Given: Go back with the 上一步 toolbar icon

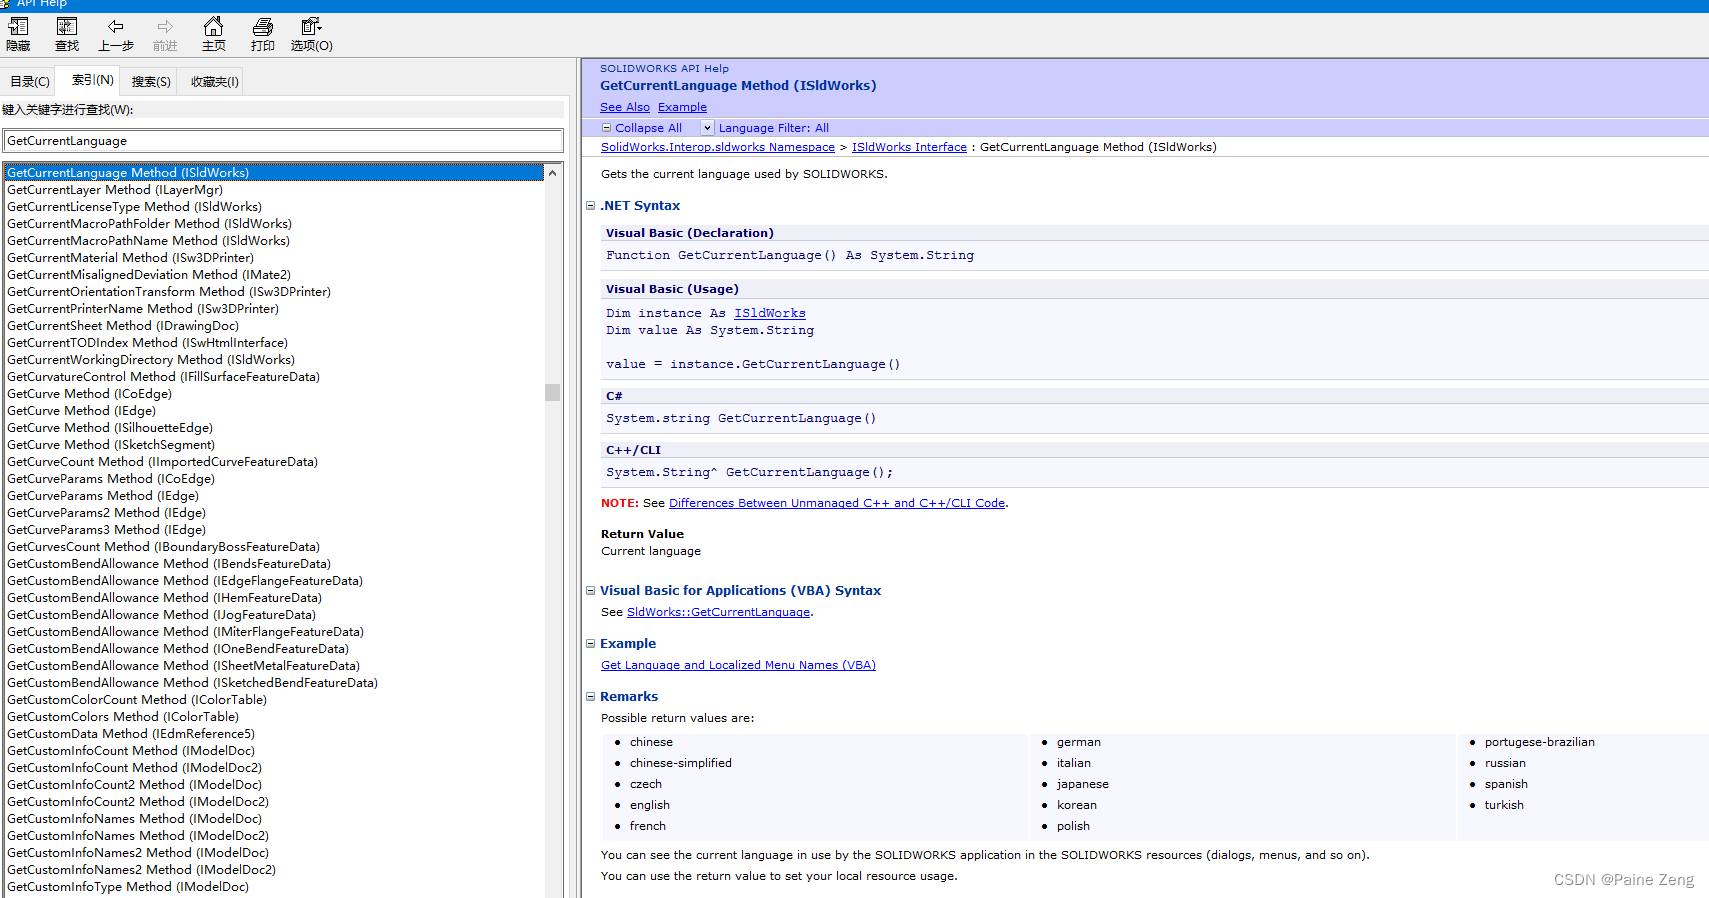Looking at the screenshot, I should [116, 34].
